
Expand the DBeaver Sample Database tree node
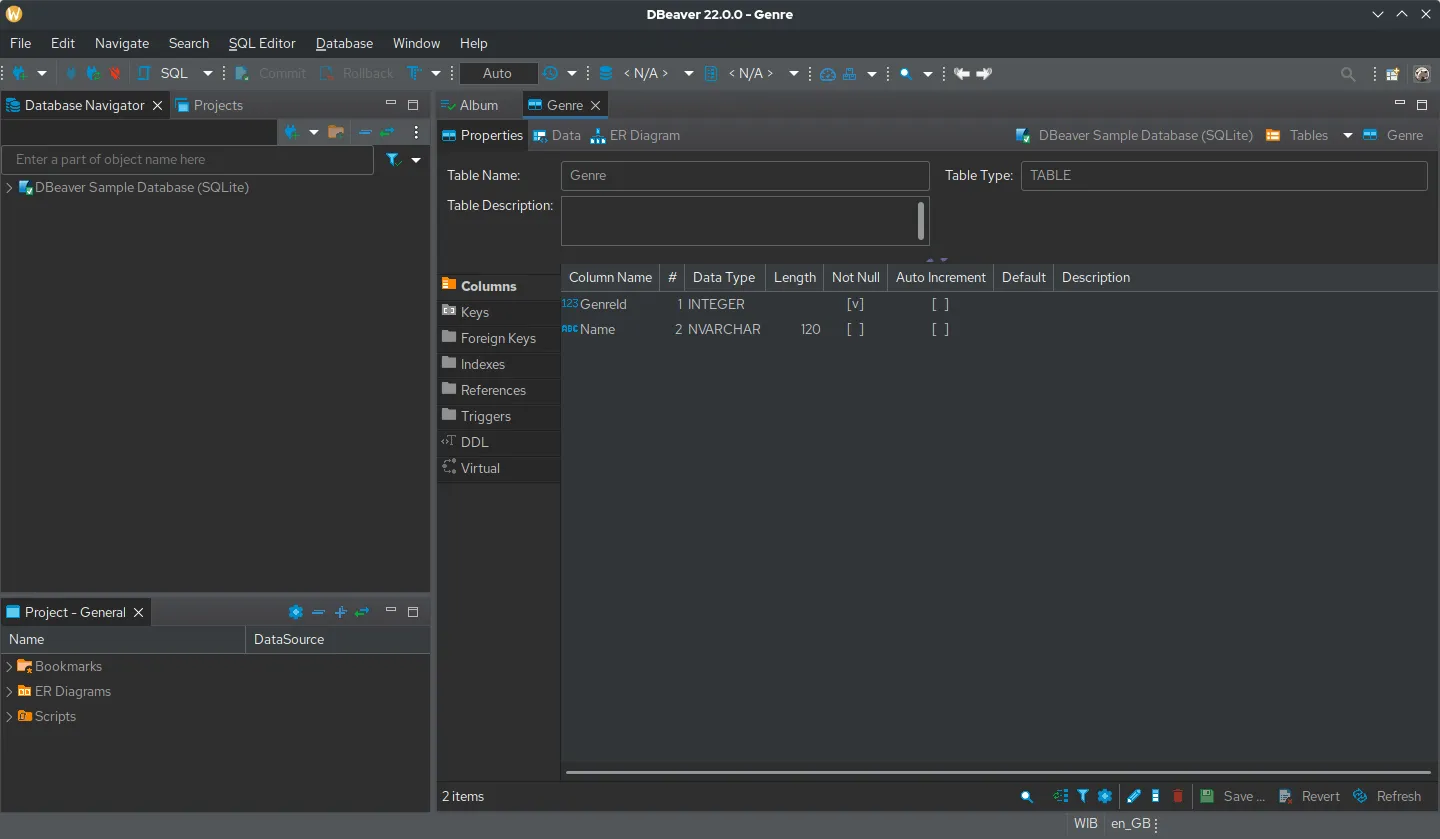click(10, 188)
